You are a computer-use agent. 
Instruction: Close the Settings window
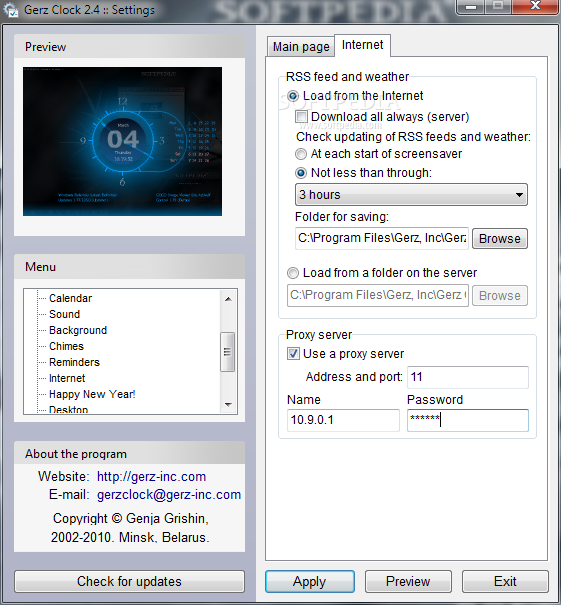click(x=536, y=7)
